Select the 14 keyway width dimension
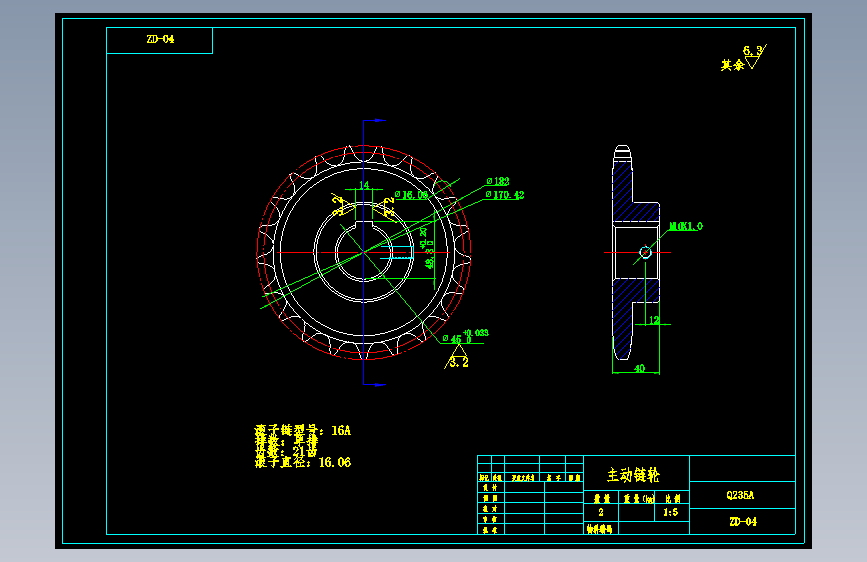The width and height of the screenshot is (867, 562). [x=364, y=185]
